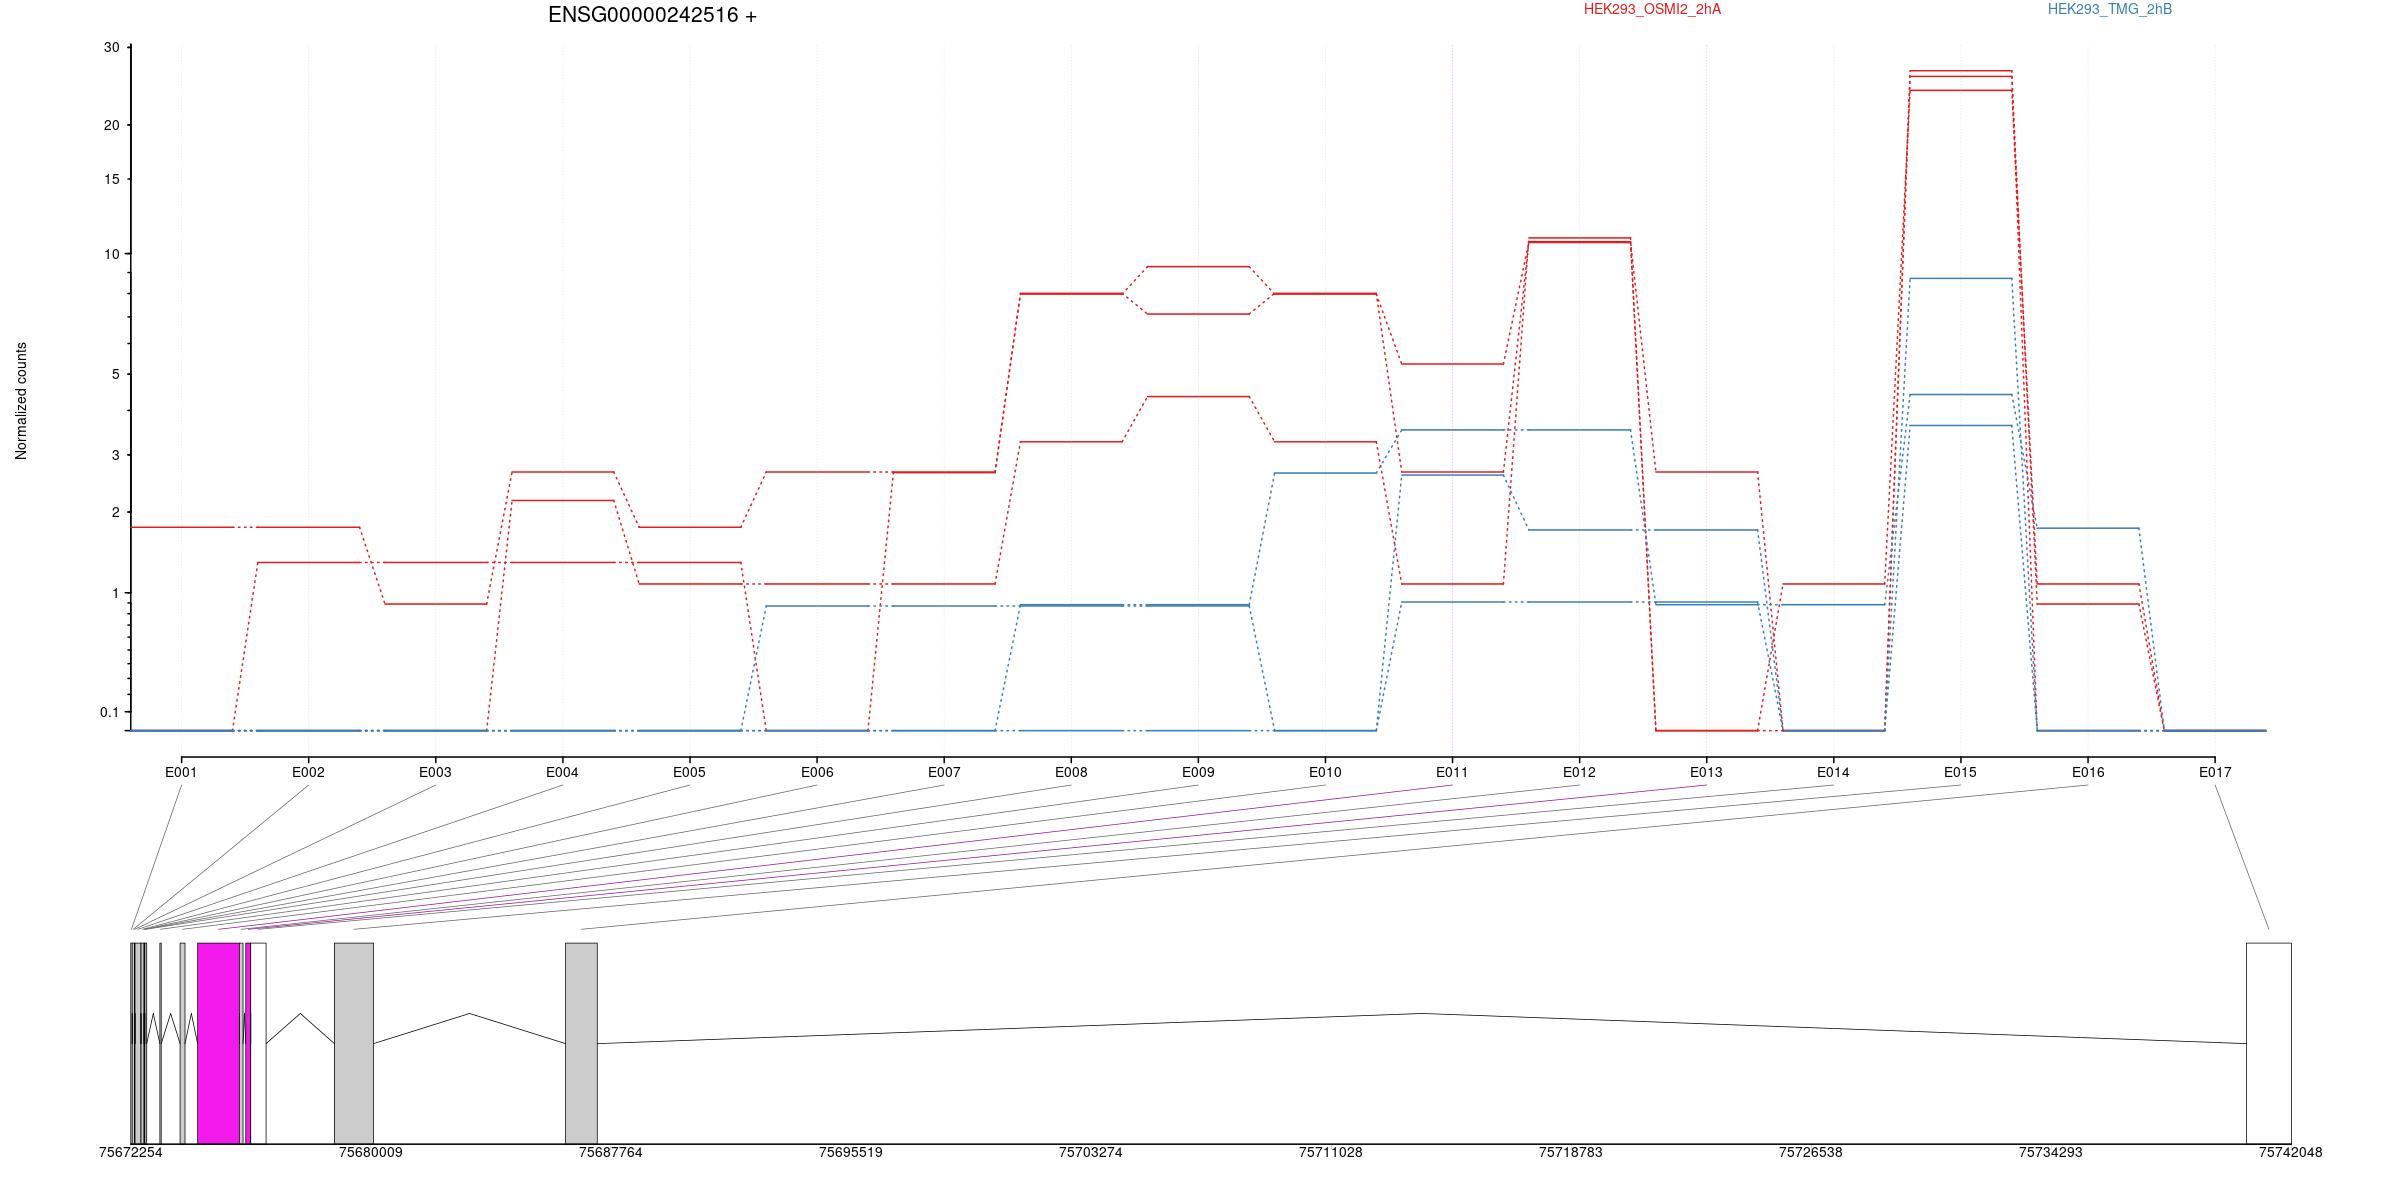Click y-axis tick value 2

point(115,512)
